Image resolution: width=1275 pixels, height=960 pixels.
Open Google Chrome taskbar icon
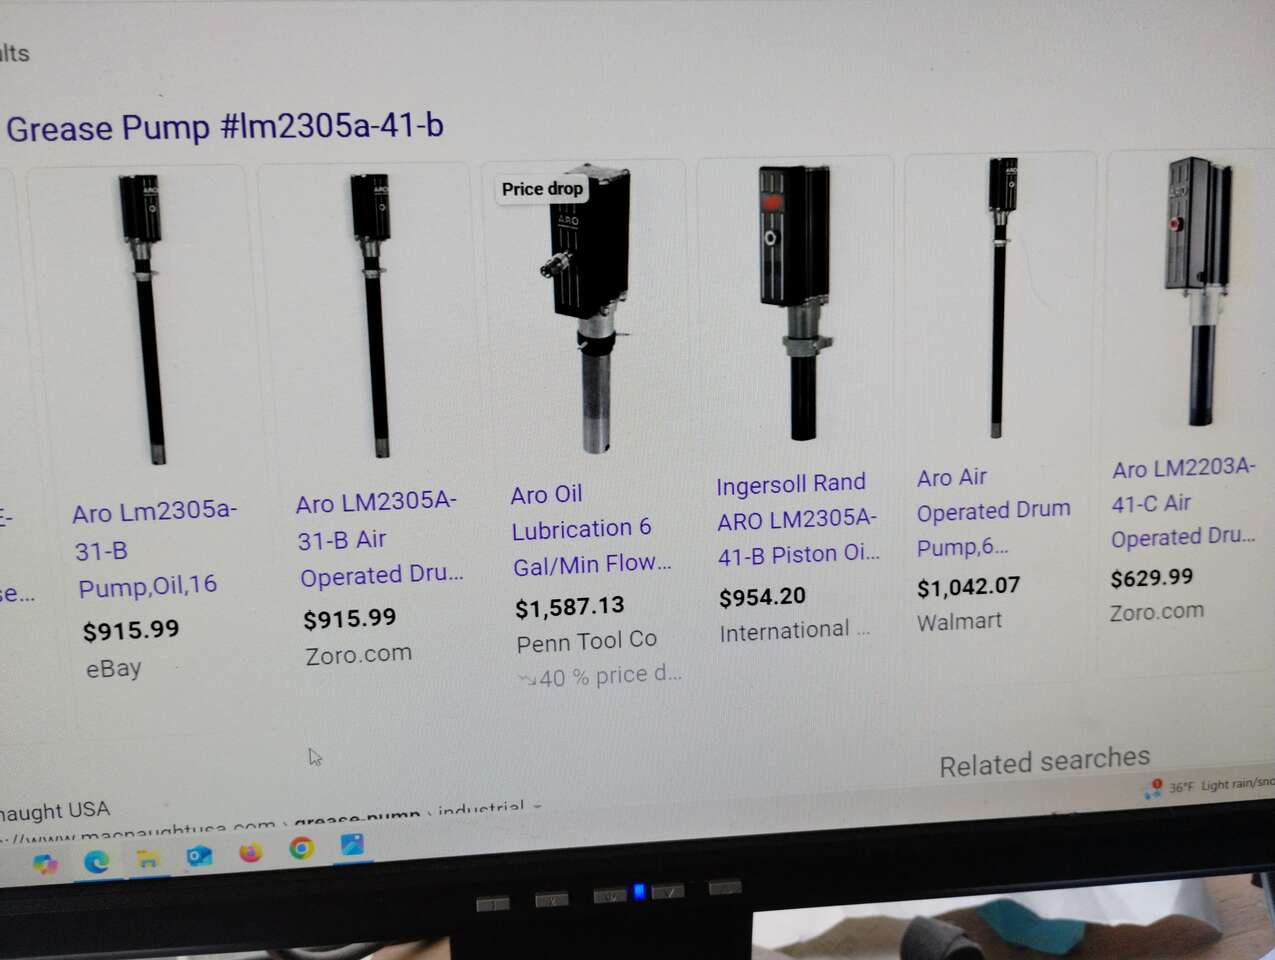coord(301,849)
